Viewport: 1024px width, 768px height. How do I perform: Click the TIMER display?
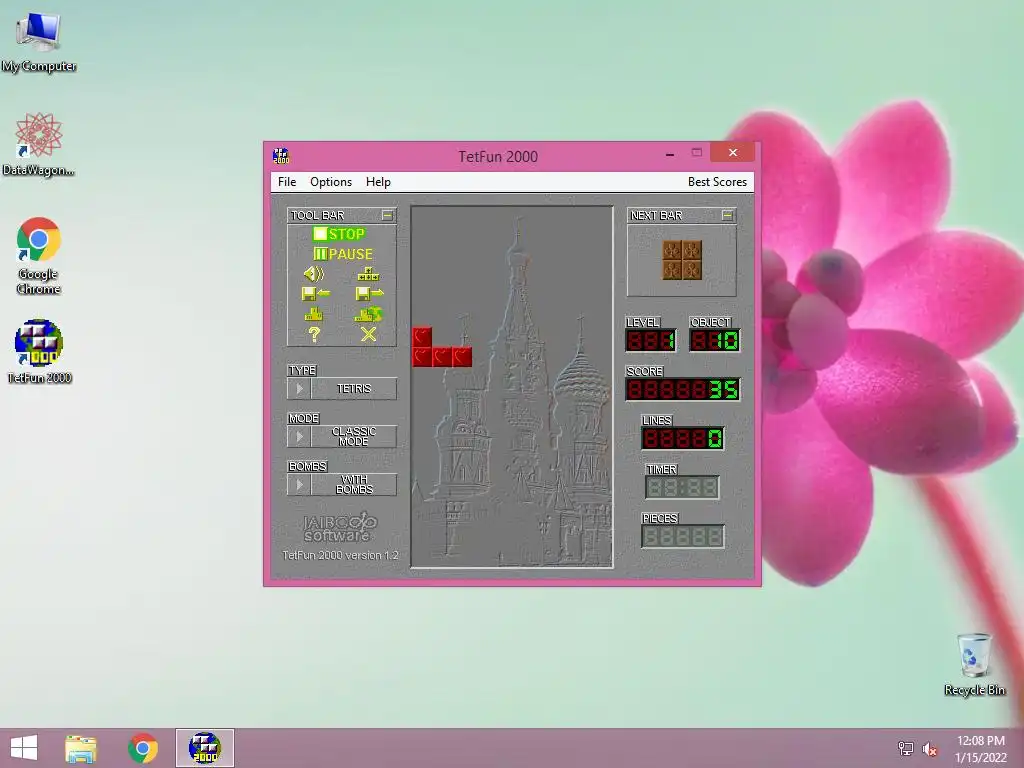click(682, 487)
